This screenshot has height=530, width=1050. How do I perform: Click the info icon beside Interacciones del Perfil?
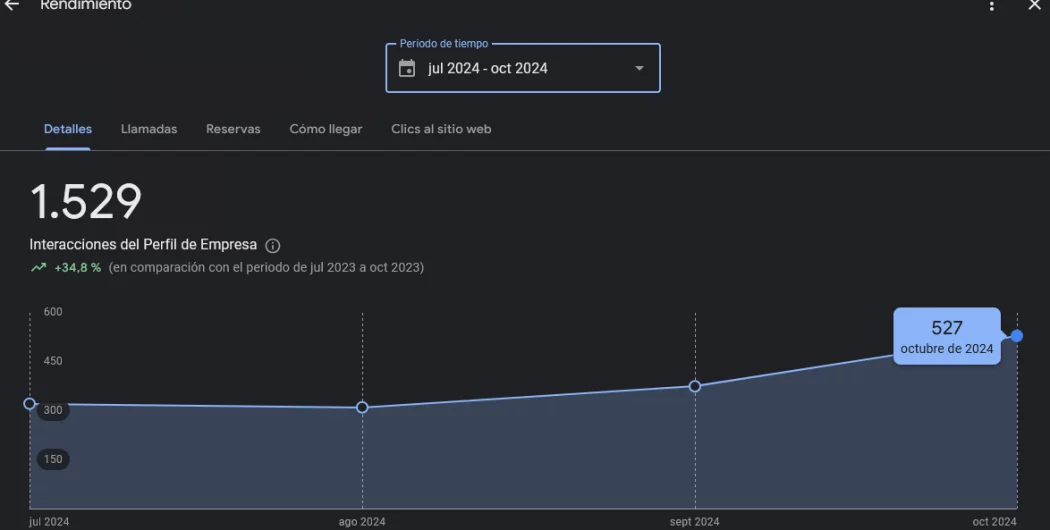[x=273, y=246]
